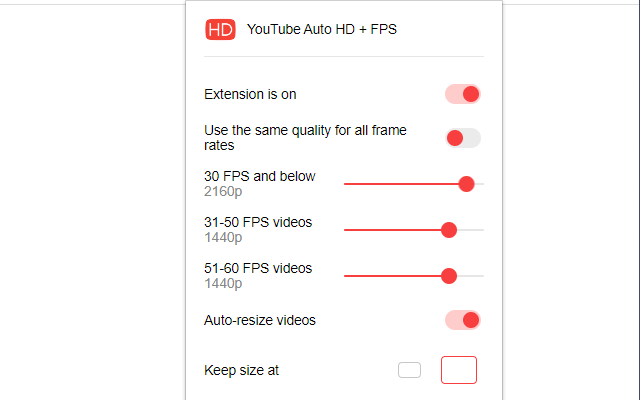
Task: Click the 31-50 FPS videos slider handle
Action: coord(449,230)
